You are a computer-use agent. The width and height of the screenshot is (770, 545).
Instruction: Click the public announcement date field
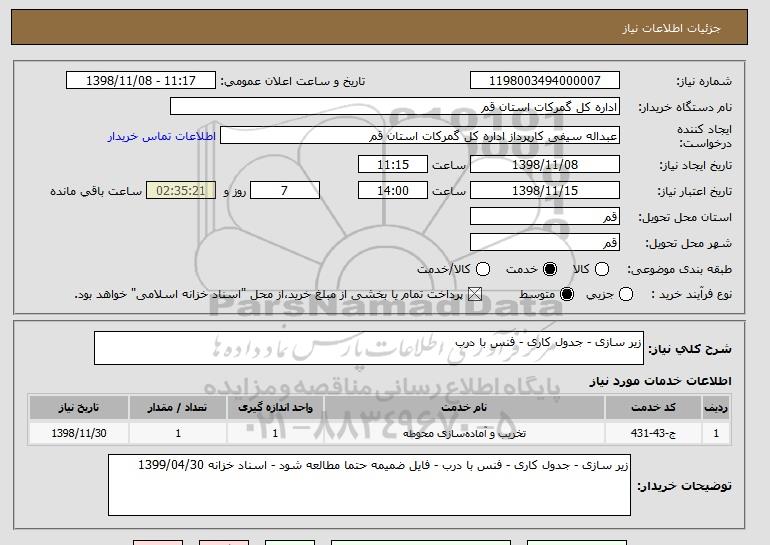coord(141,81)
